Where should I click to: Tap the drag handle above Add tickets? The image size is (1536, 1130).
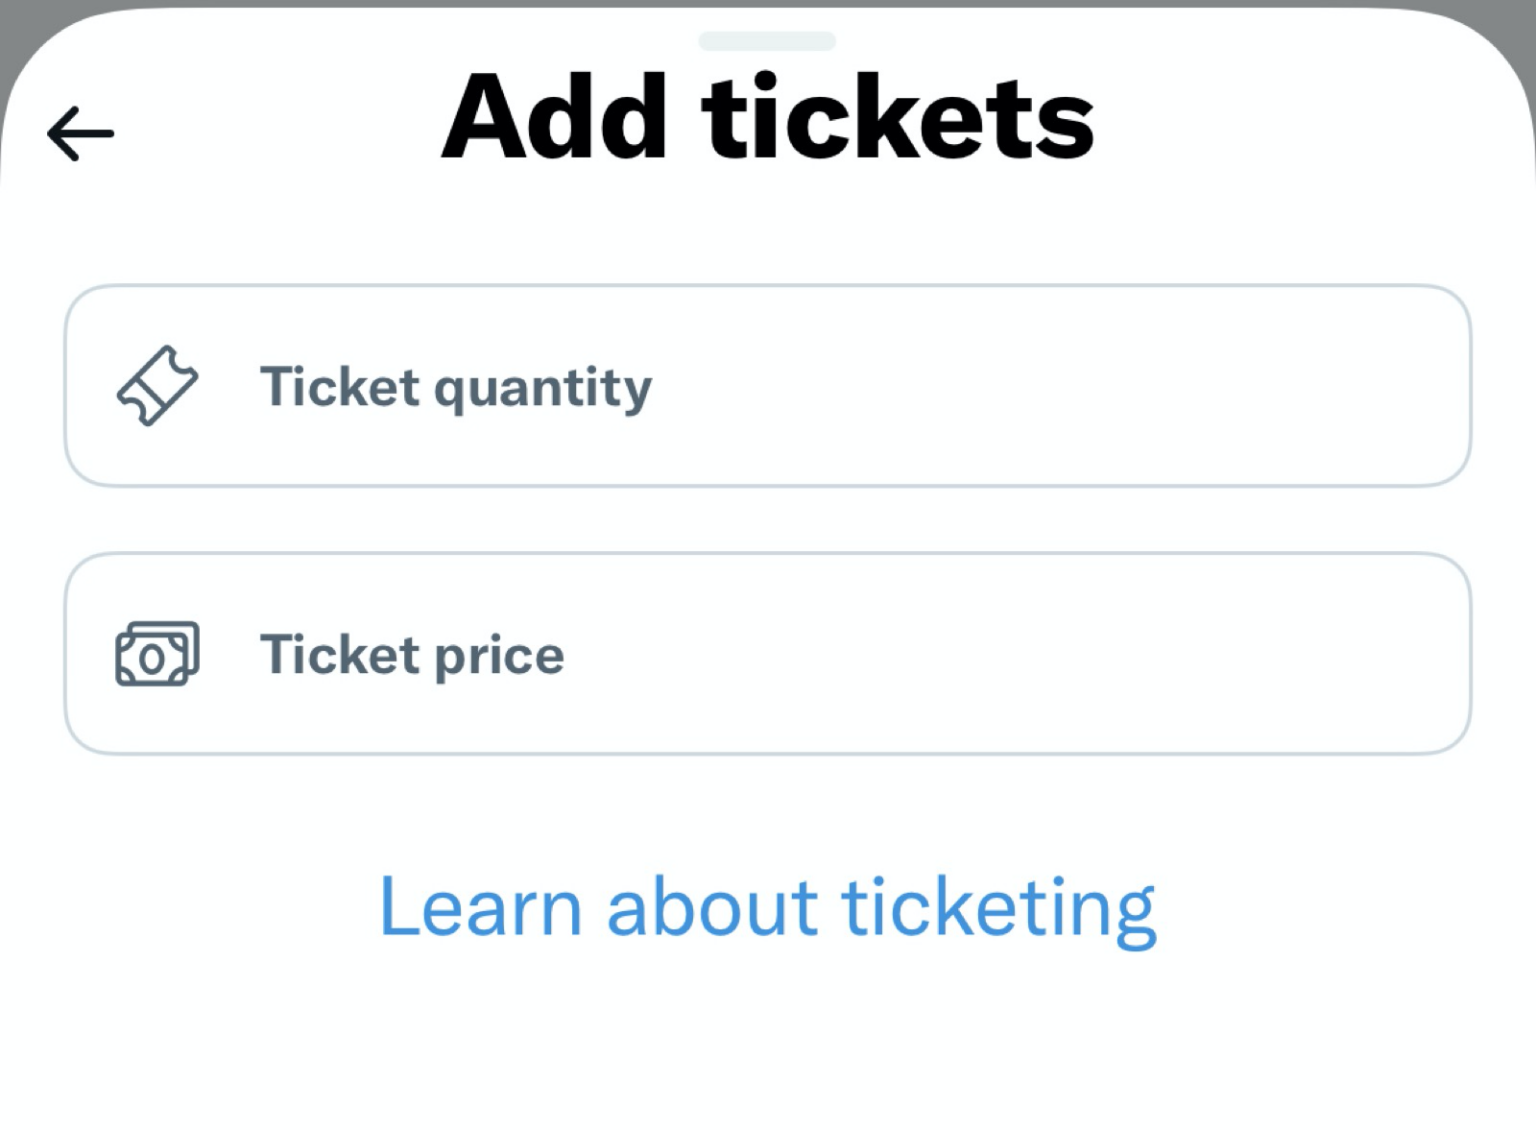(768, 41)
